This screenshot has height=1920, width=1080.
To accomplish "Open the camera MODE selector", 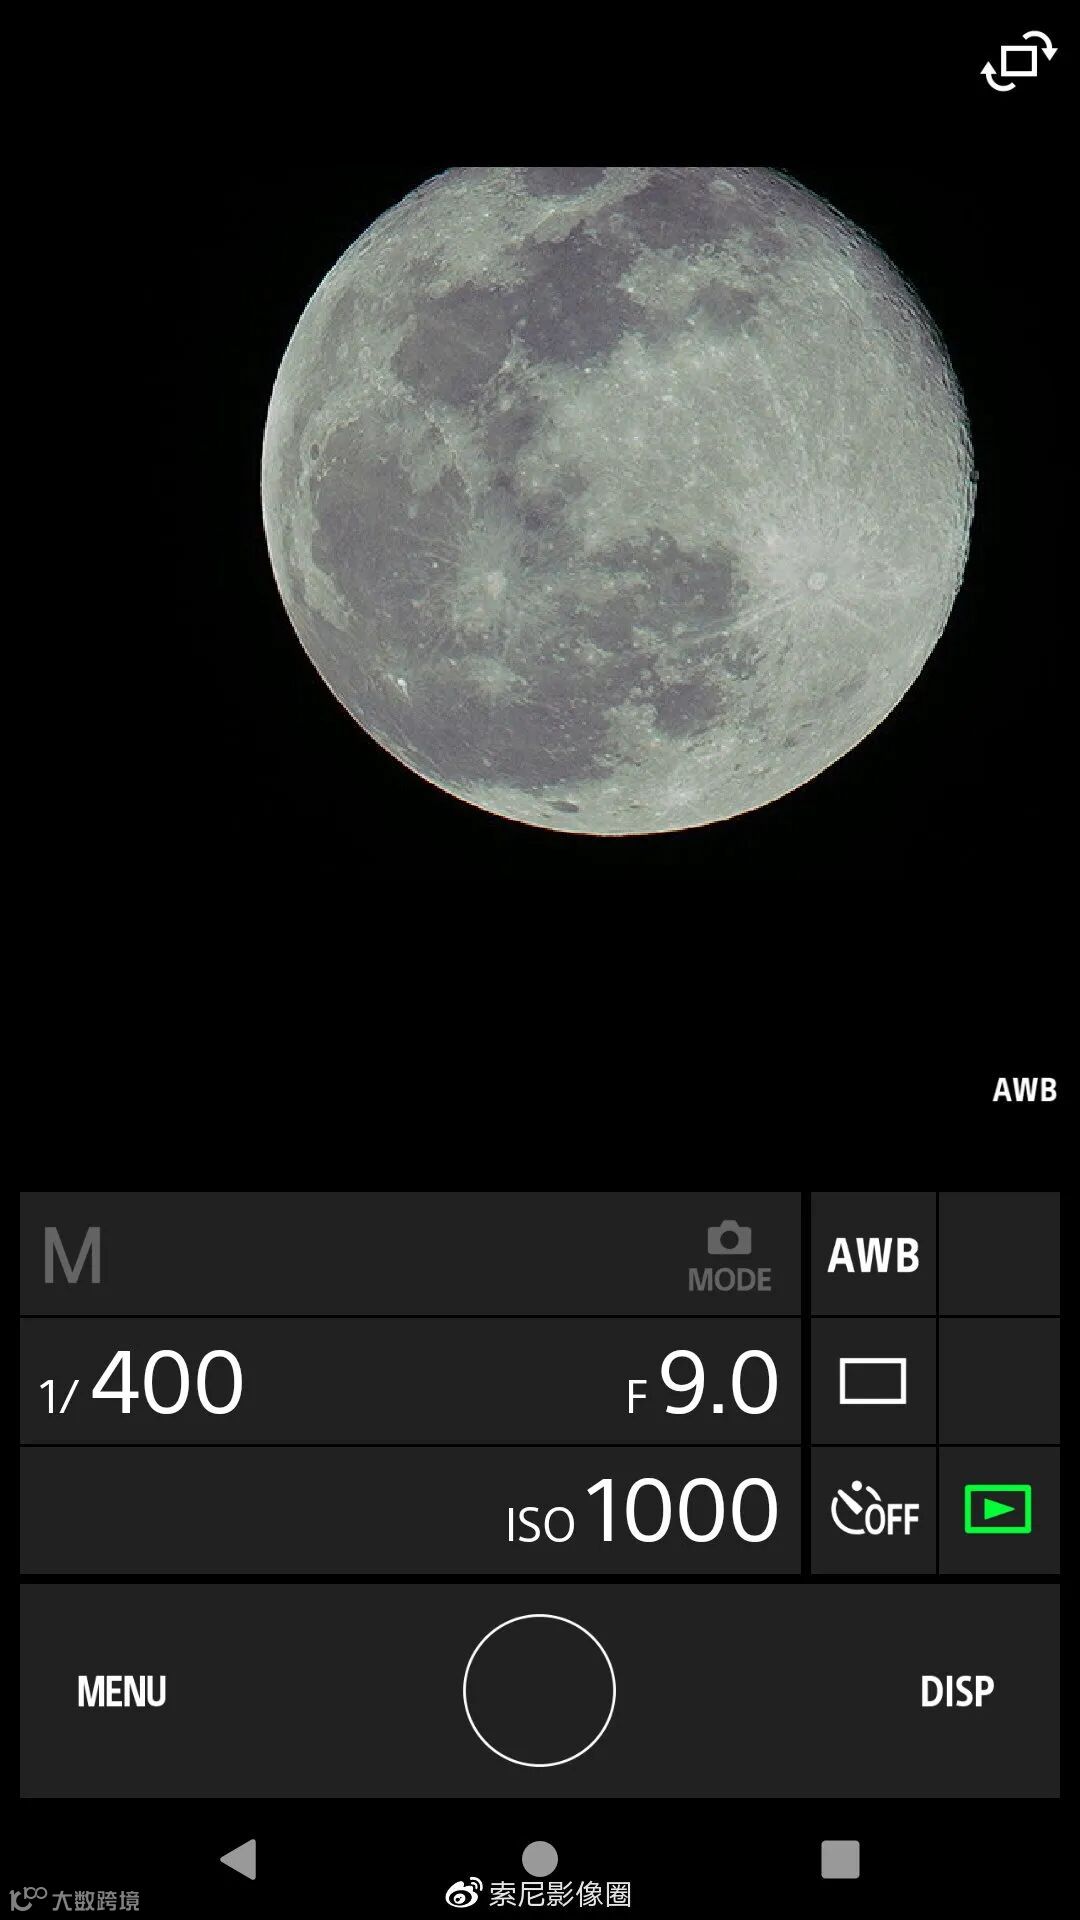I will [x=729, y=1256].
